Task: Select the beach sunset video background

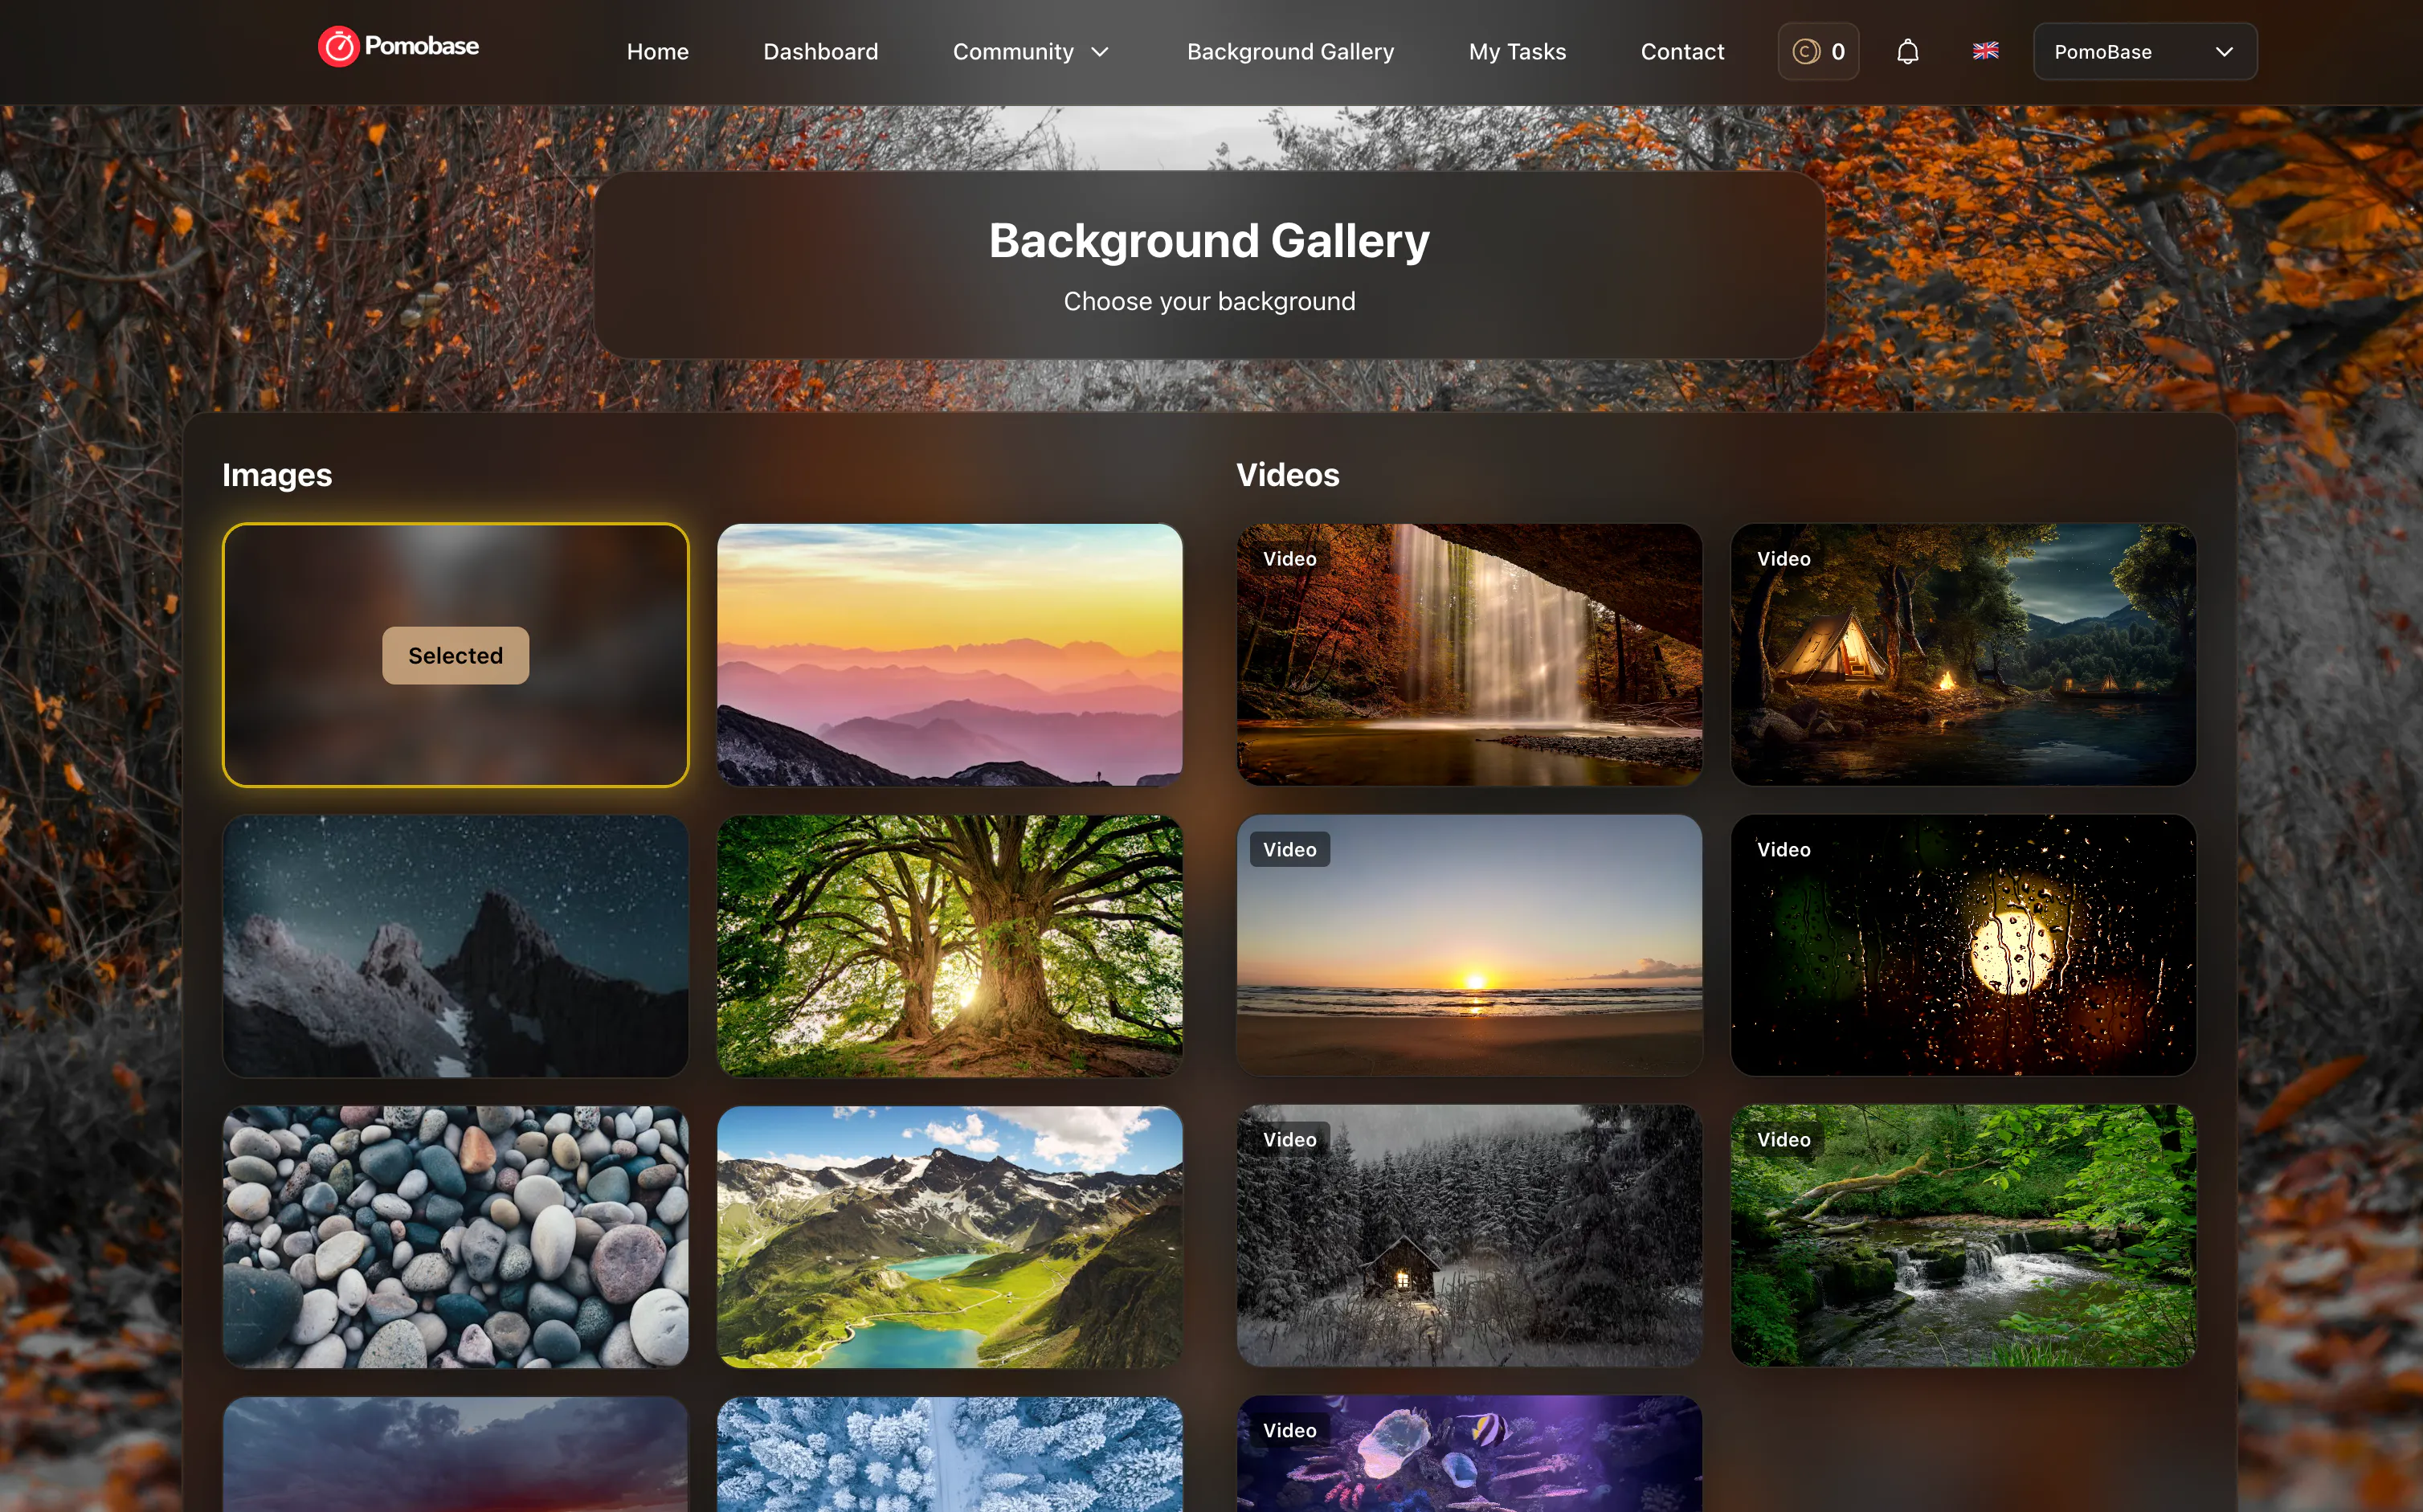Action: coord(1469,946)
